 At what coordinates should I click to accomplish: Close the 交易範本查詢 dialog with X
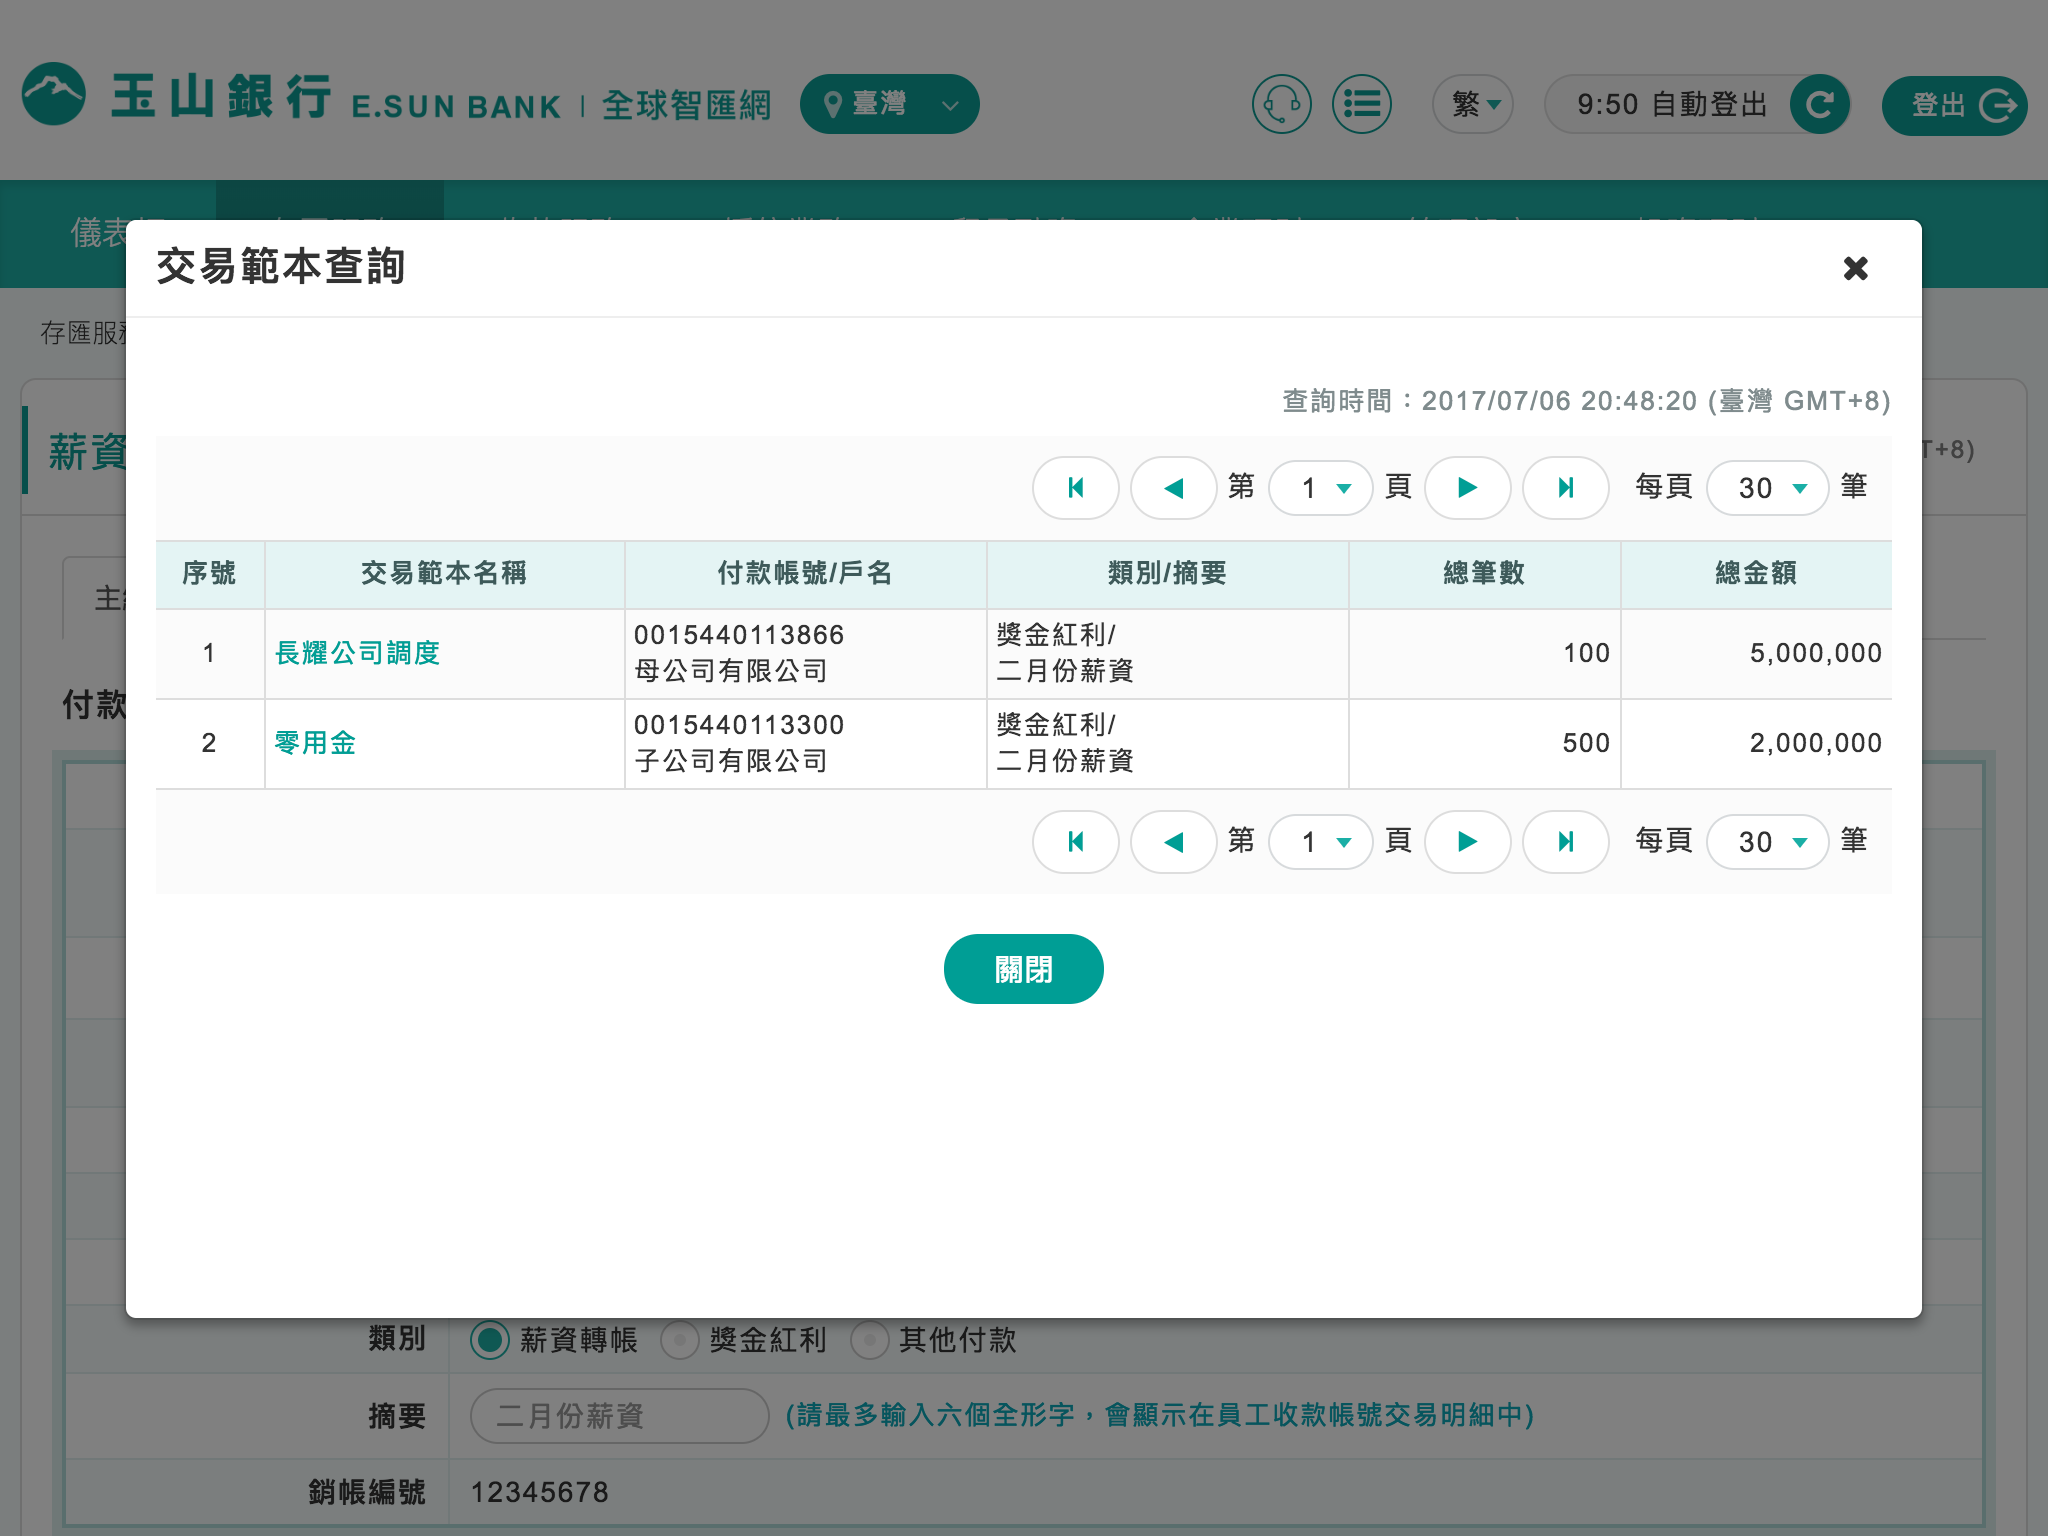pos(1856,268)
